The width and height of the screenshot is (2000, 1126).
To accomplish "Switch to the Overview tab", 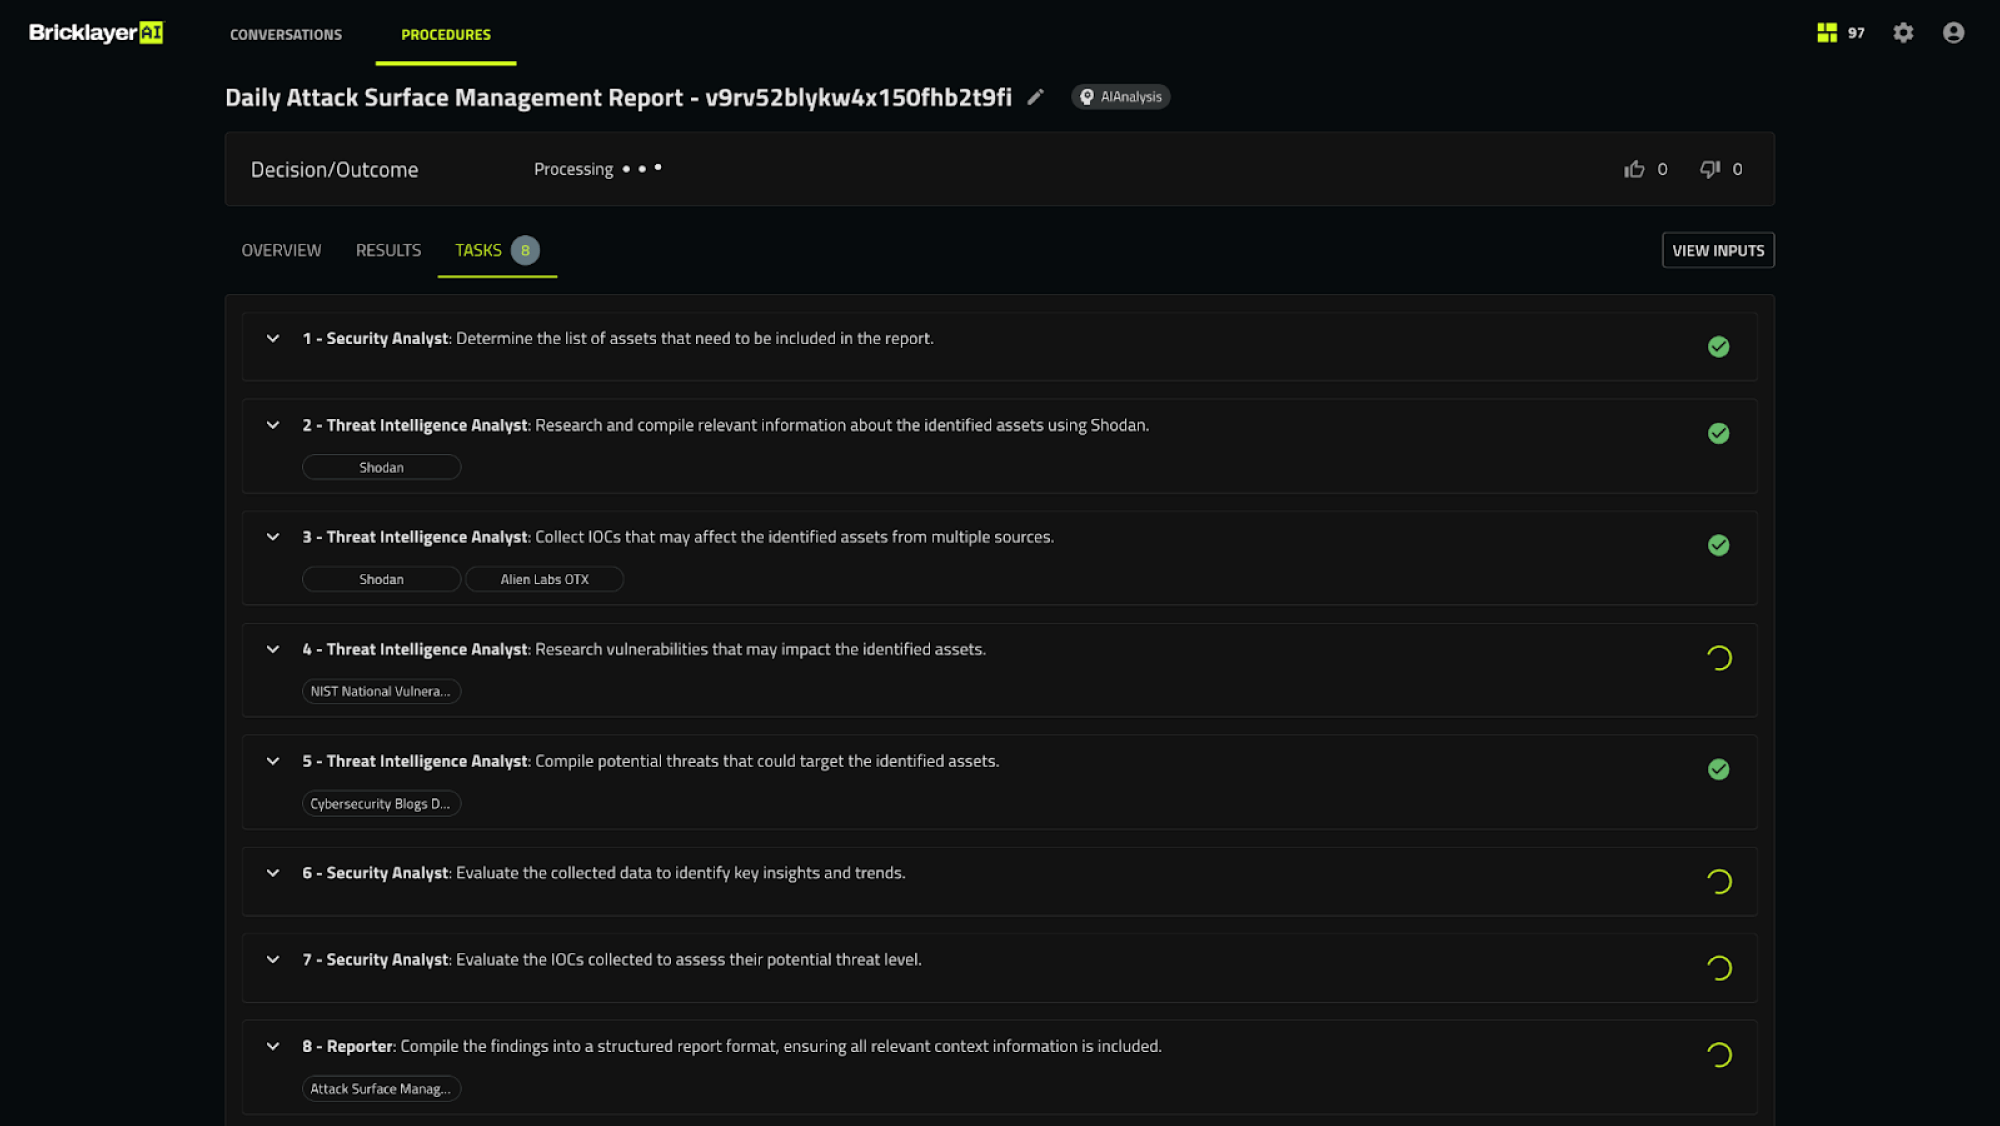I will pos(281,250).
